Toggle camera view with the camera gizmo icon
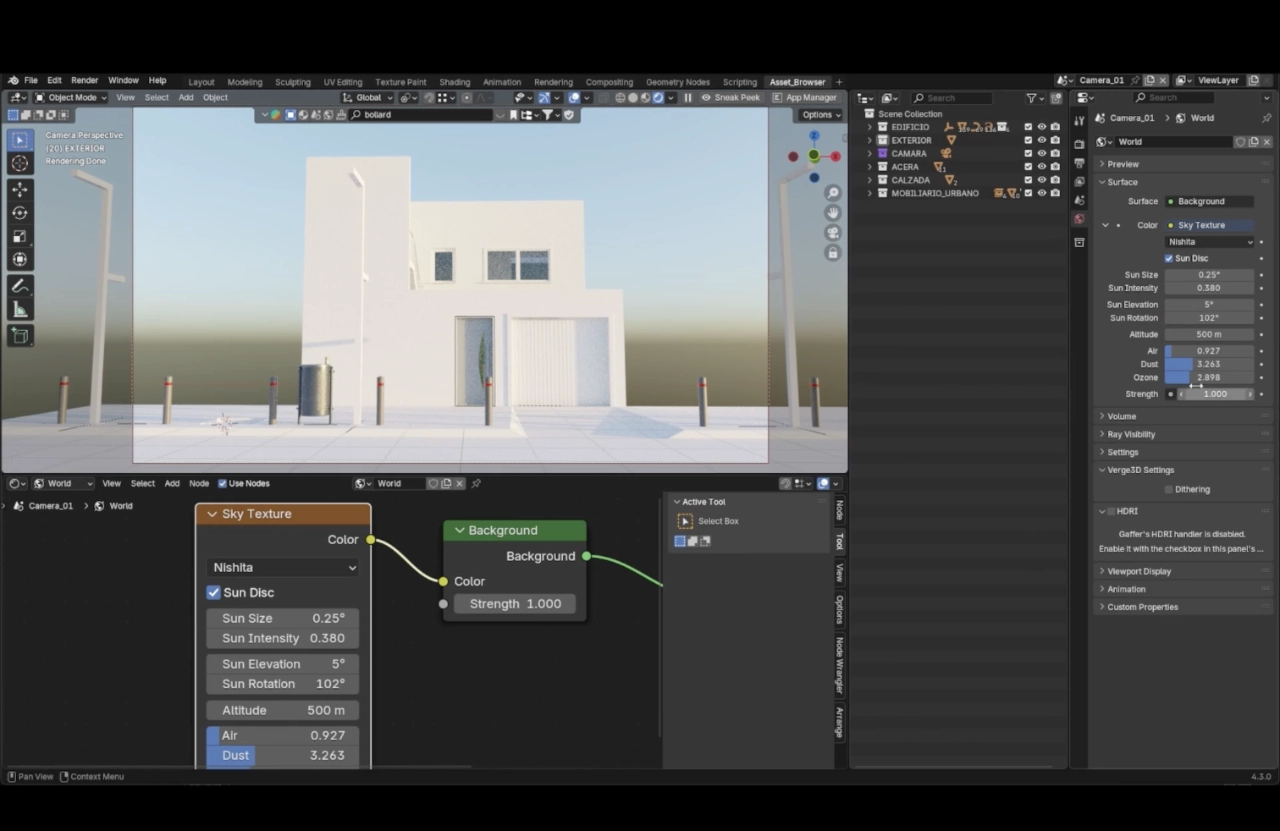The height and width of the screenshot is (831, 1280). [832, 233]
